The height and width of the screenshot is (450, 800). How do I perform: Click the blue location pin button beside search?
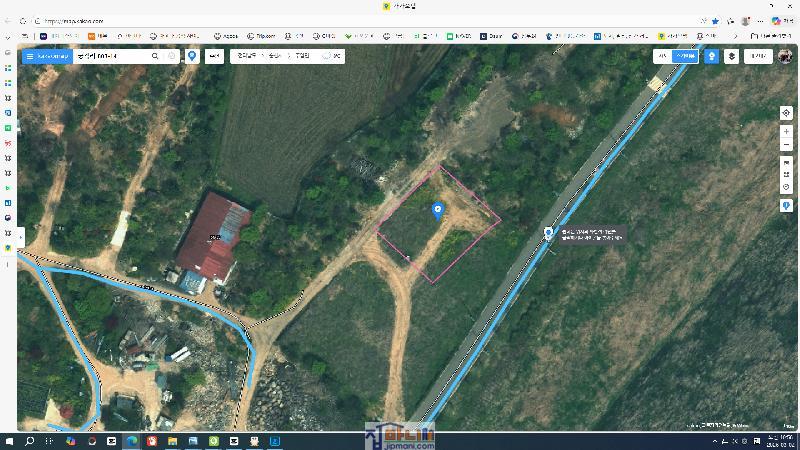192,57
